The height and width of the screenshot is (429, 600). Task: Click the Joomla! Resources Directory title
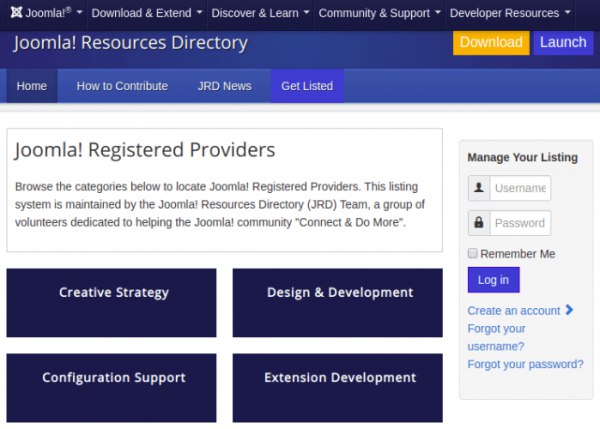point(130,42)
